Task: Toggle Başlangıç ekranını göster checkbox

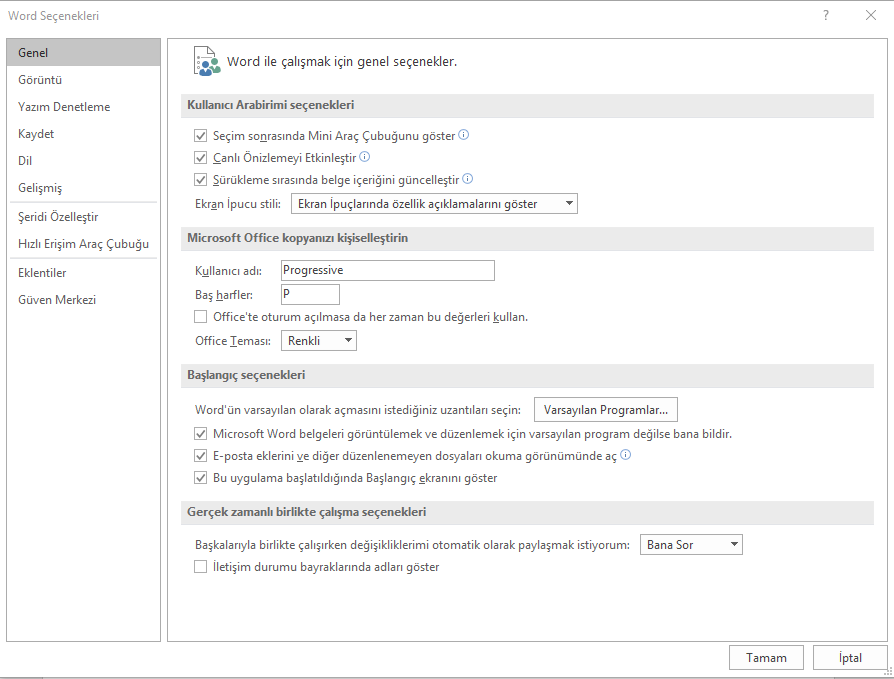Action: tap(201, 478)
